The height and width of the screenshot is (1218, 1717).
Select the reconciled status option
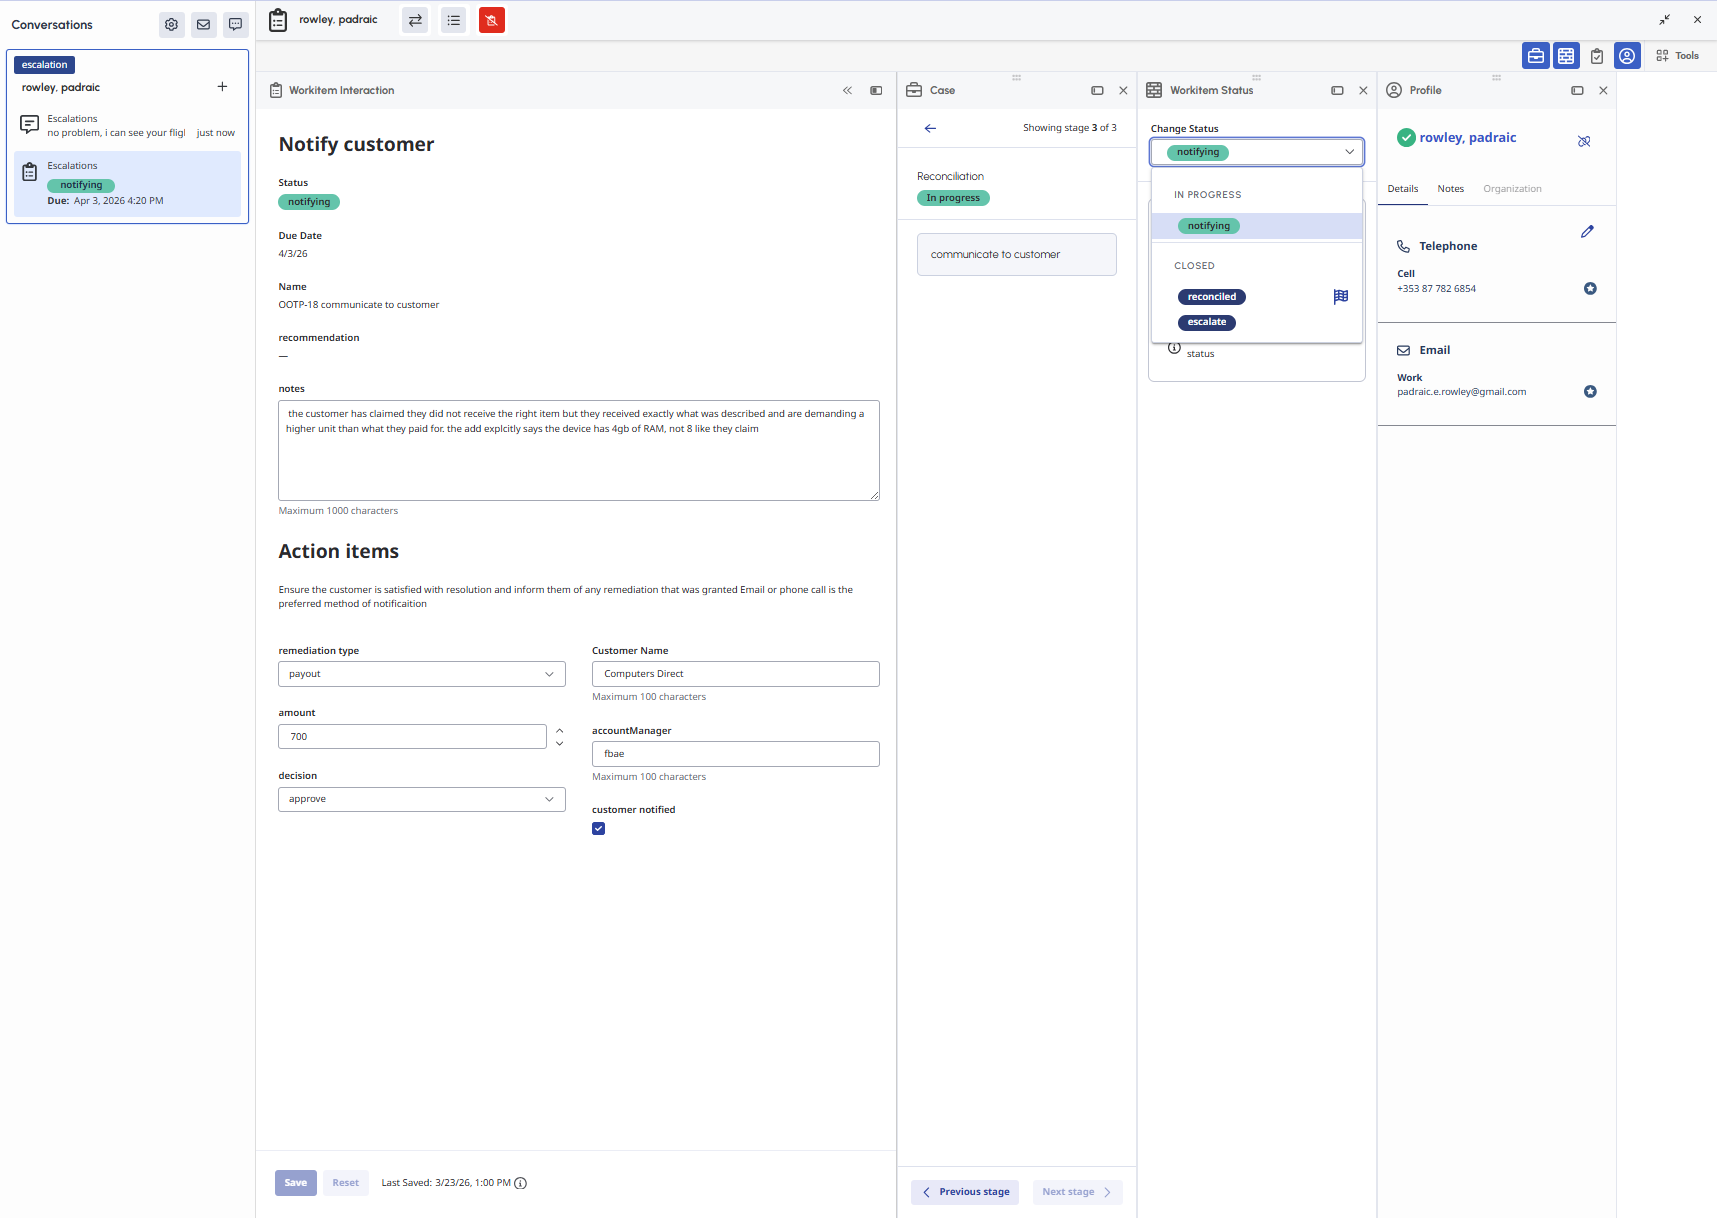[1212, 297]
